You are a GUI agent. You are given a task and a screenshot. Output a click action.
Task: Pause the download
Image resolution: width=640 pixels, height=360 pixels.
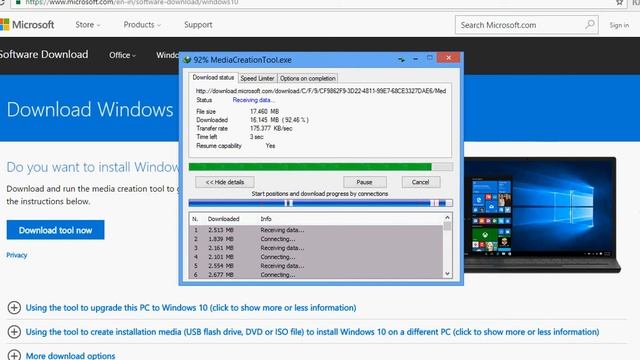click(x=364, y=182)
